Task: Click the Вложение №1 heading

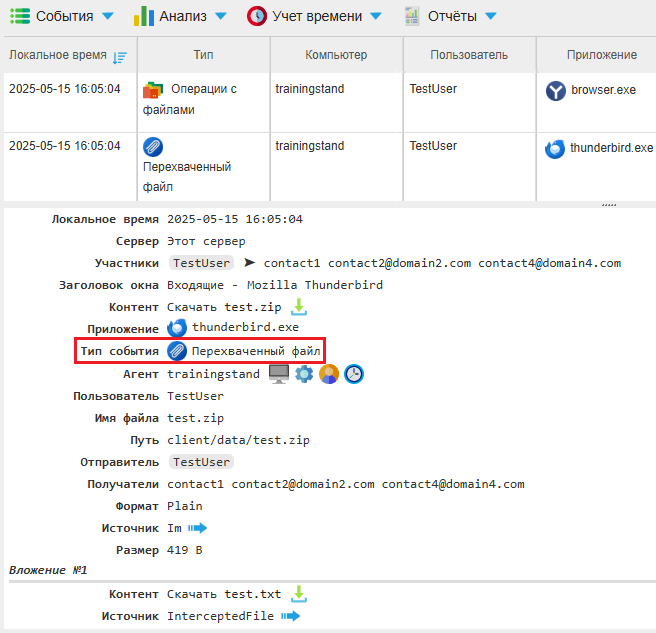Action: click(48, 570)
